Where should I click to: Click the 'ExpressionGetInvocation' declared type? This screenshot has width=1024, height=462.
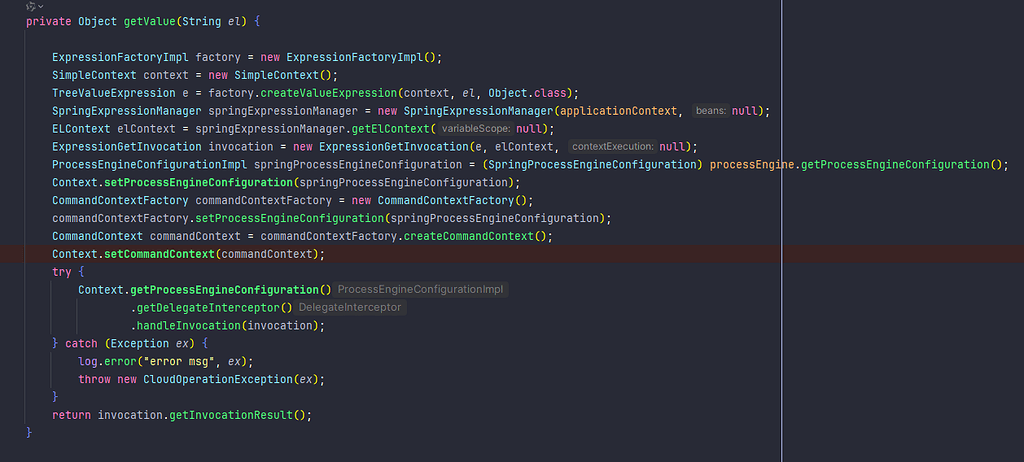[x=127, y=146]
